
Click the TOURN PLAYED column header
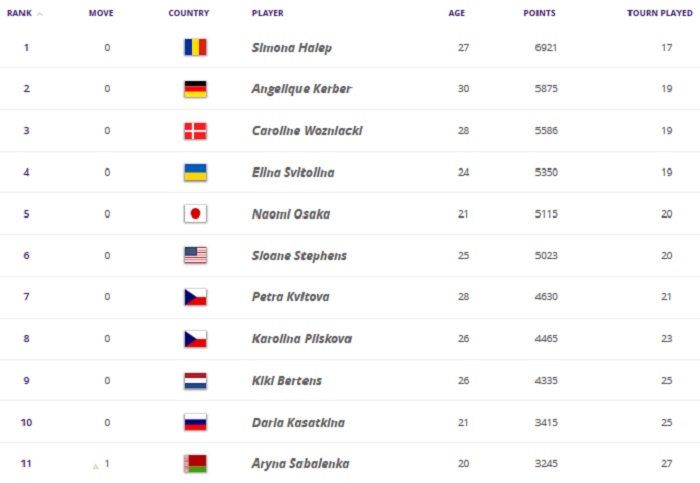pos(659,14)
